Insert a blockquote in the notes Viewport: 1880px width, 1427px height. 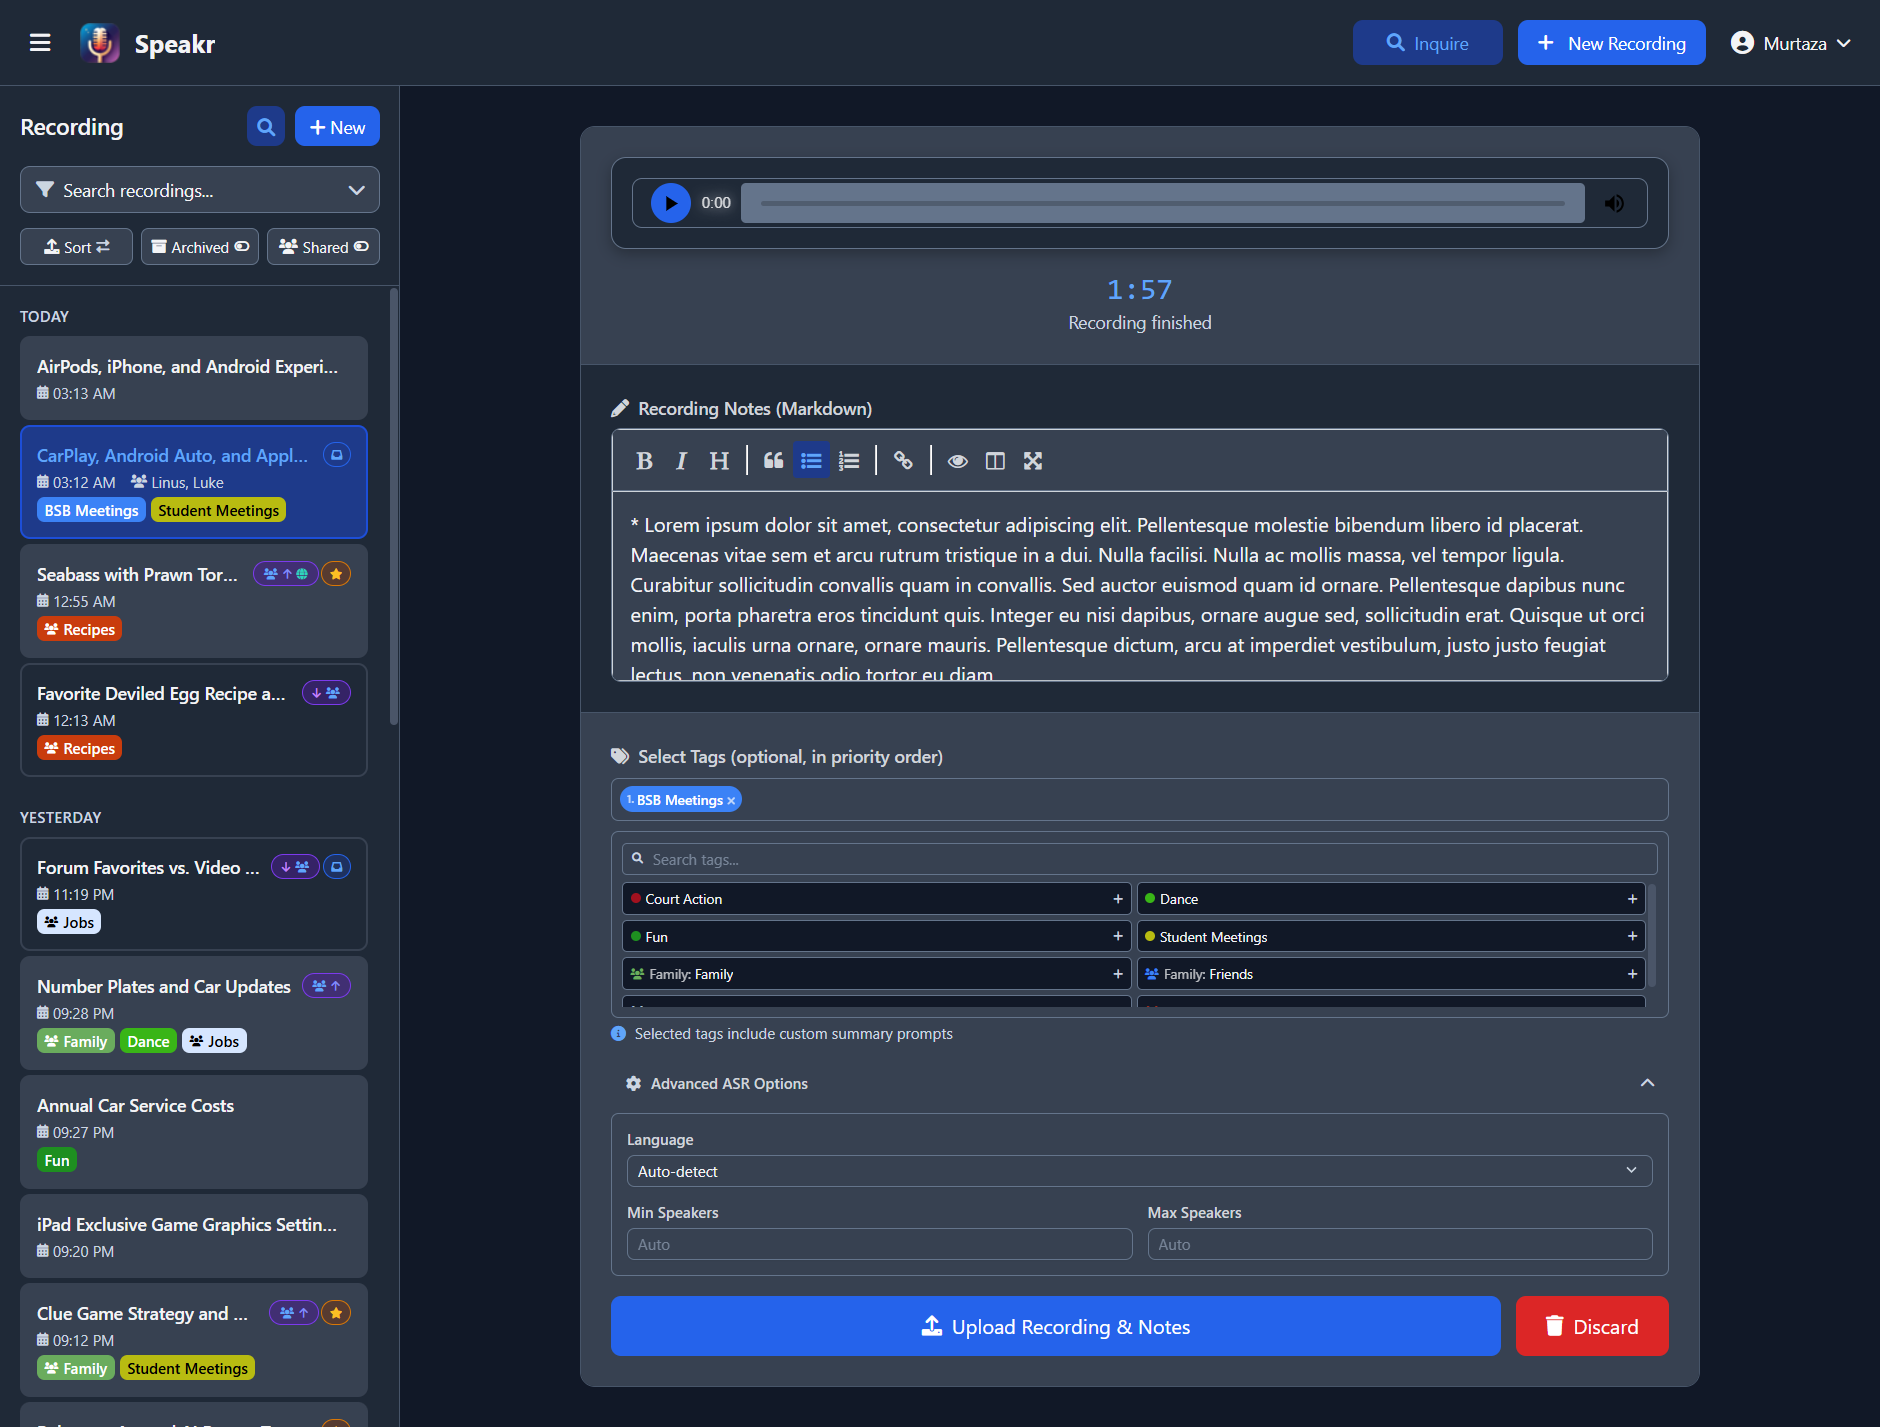pyautogui.click(x=773, y=461)
